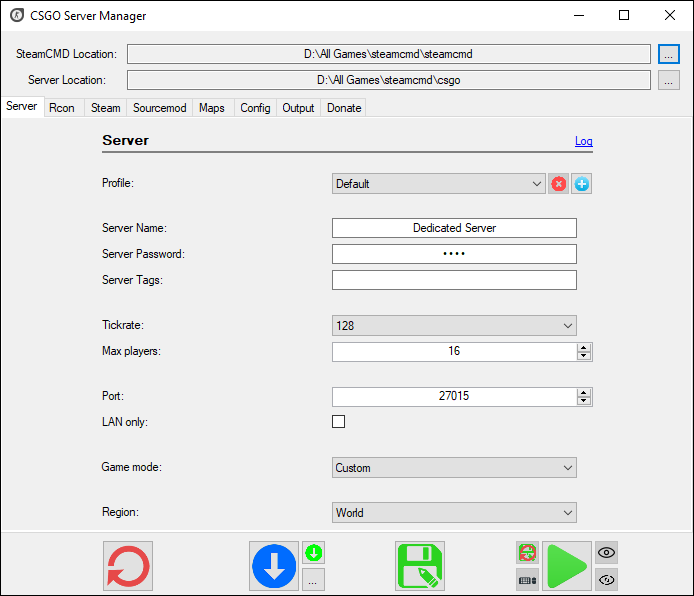Click the CSGO Server Manager title bar icon
Image resolution: width=694 pixels, height=596 pixels.
pos(17,15)
